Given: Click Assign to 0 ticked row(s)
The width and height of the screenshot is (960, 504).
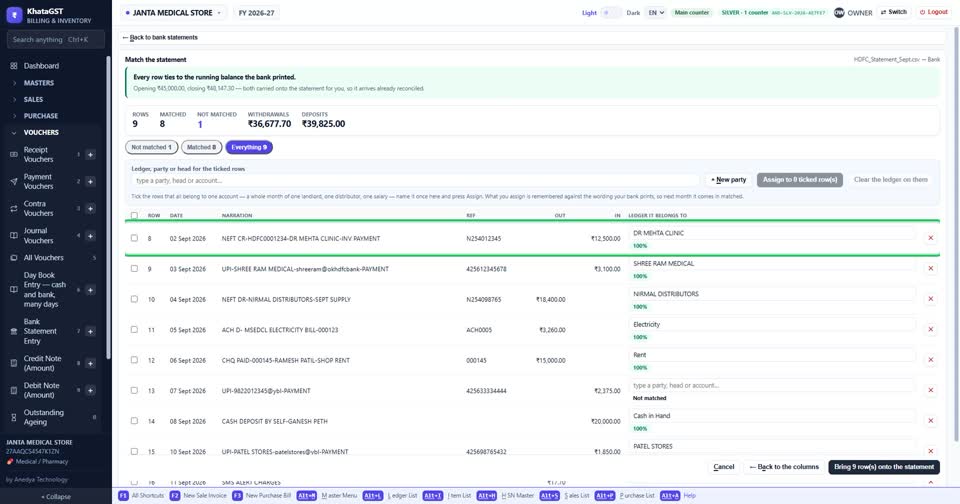Looking at the screenshot, I should click(x=800, y=179).
